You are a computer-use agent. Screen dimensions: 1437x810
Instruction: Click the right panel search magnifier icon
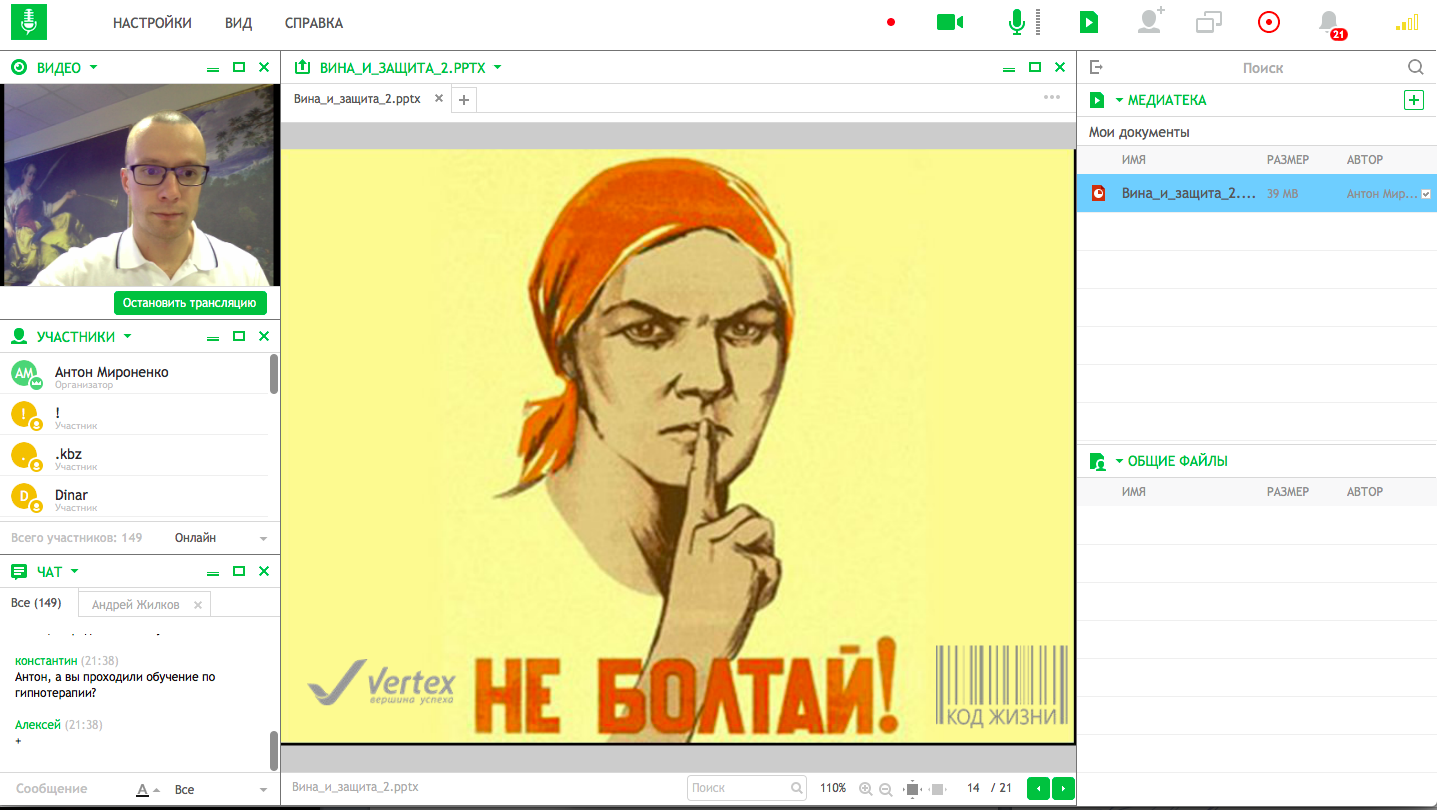coord(1415,67)
